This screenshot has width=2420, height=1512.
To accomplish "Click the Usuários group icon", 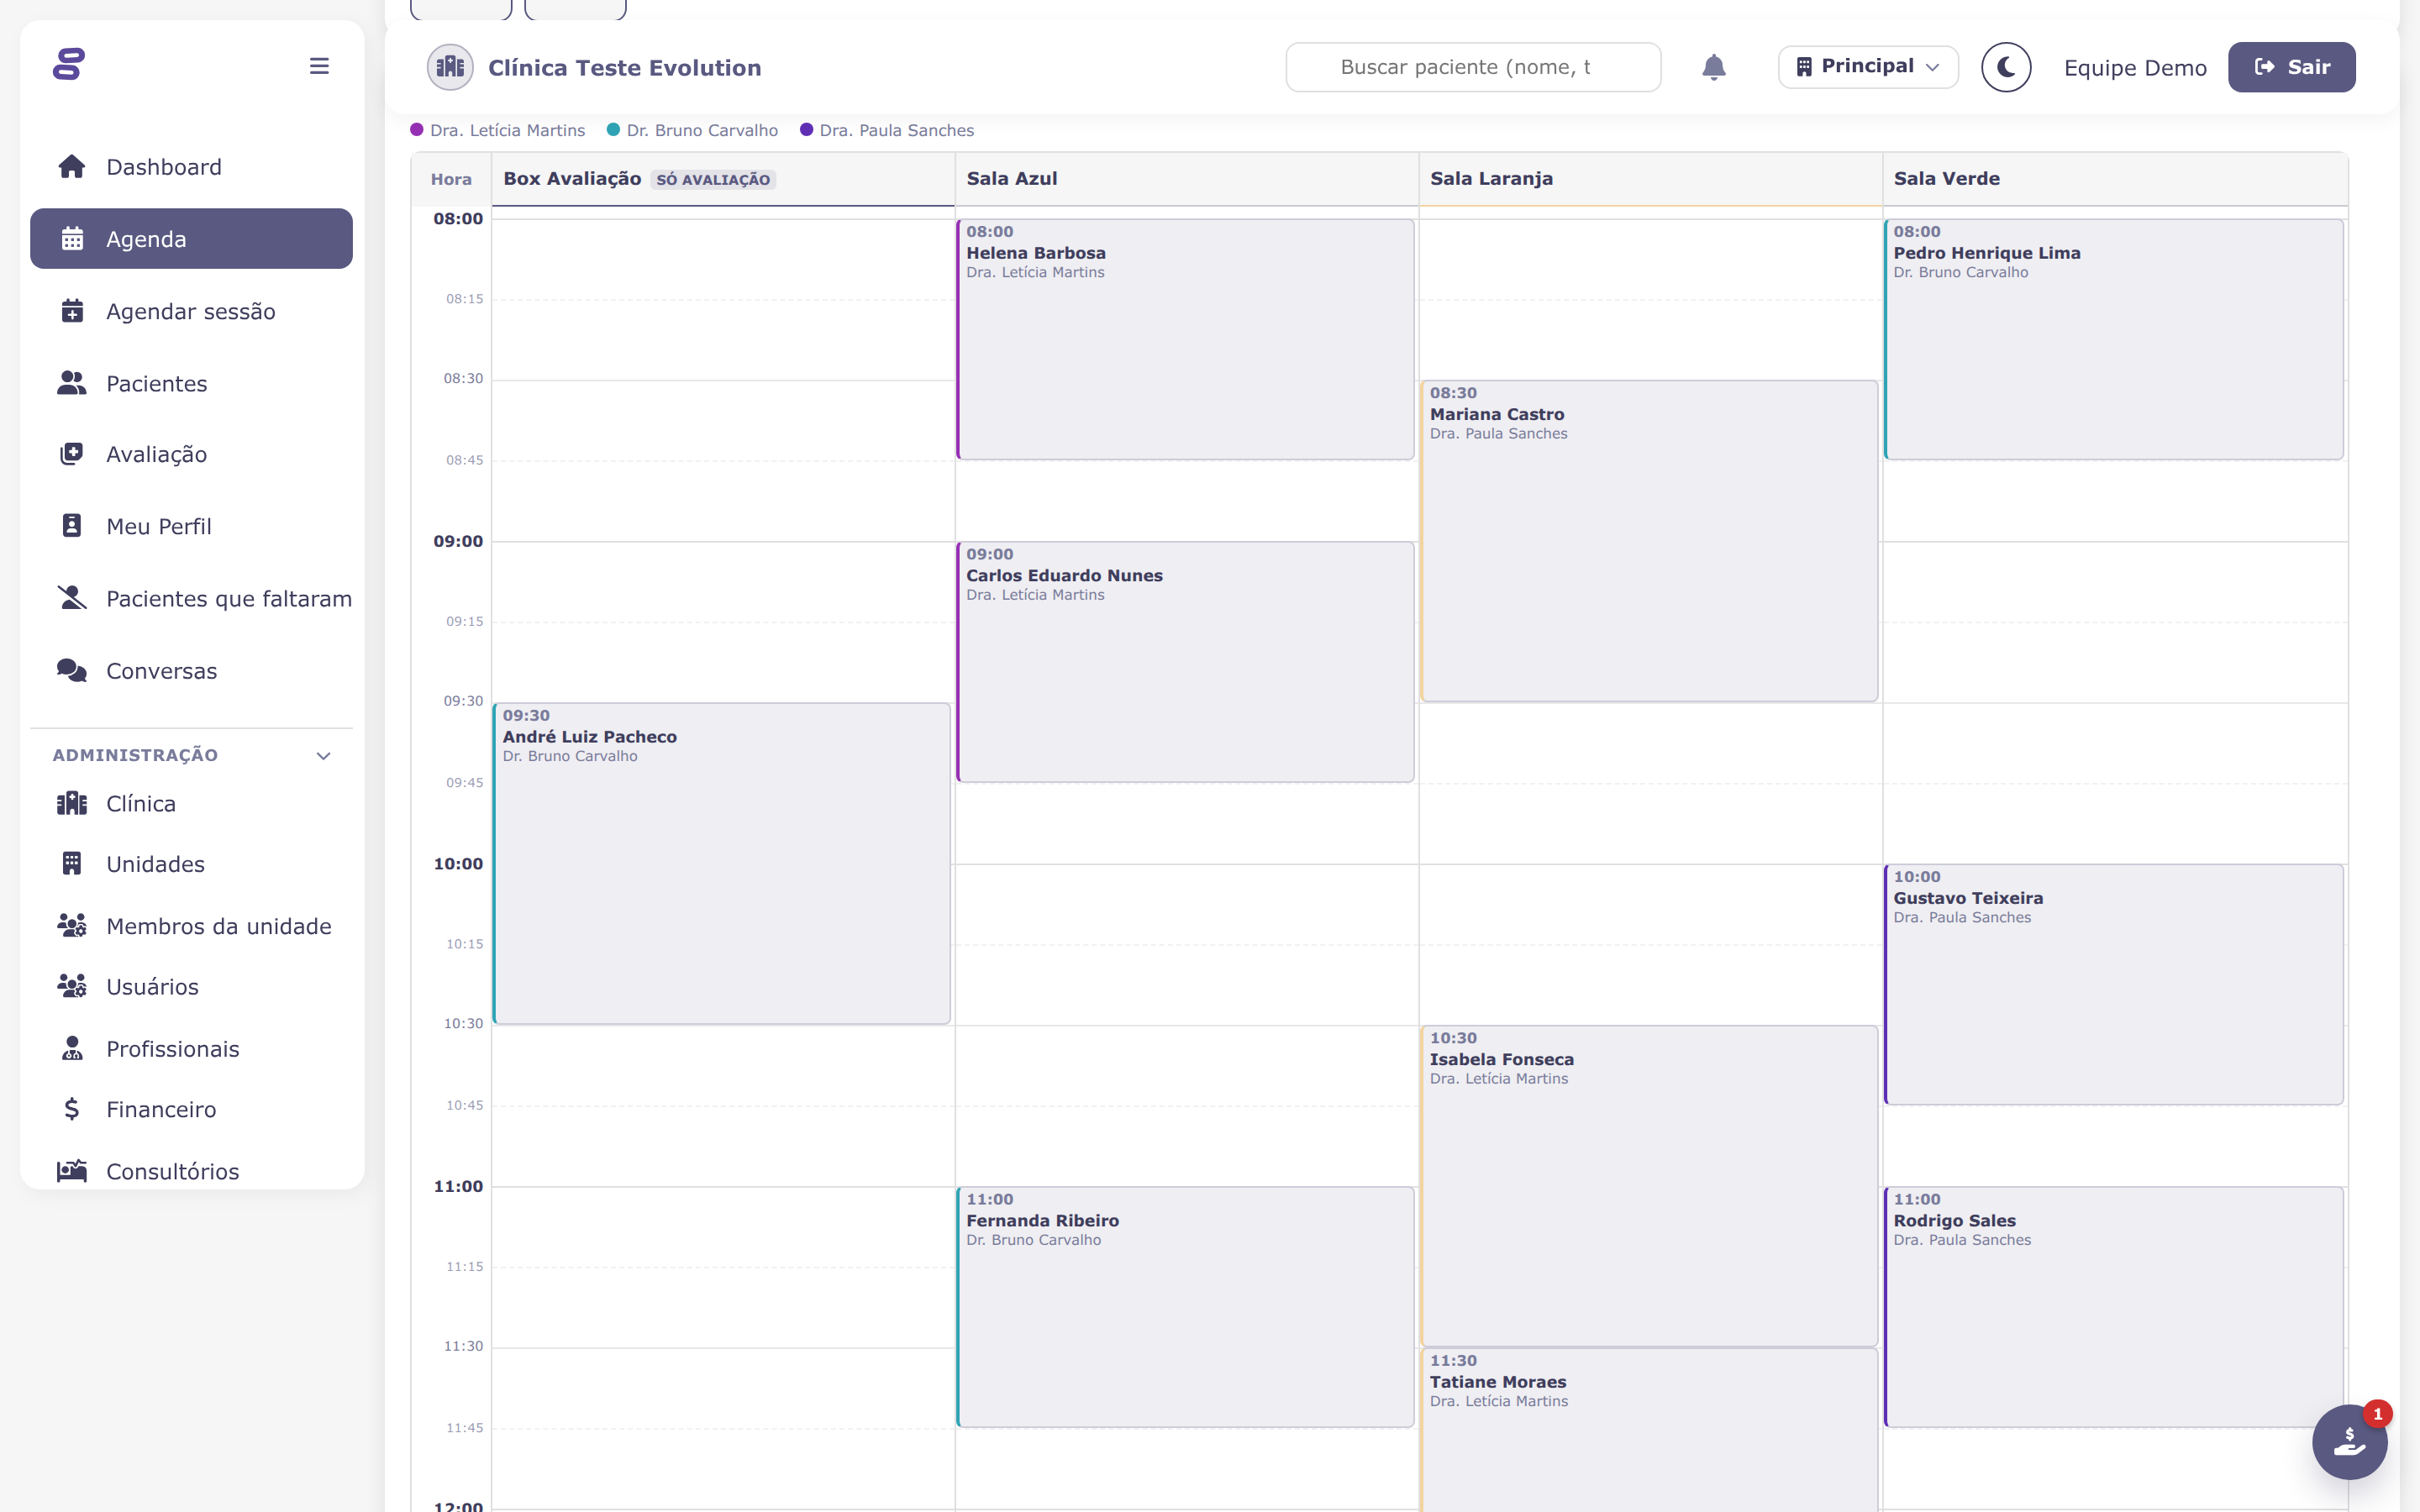I will (72, 986).
